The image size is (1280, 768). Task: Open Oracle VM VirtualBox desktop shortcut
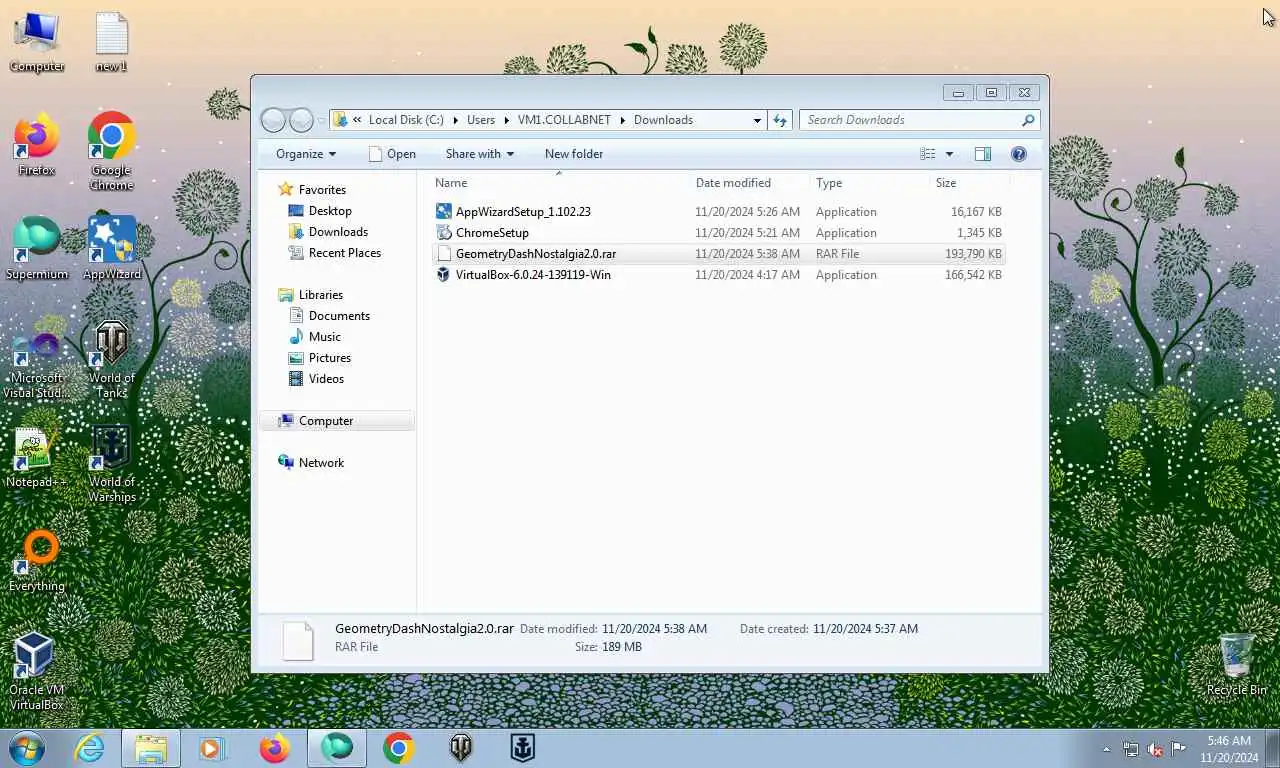click(x=37, y=672)
